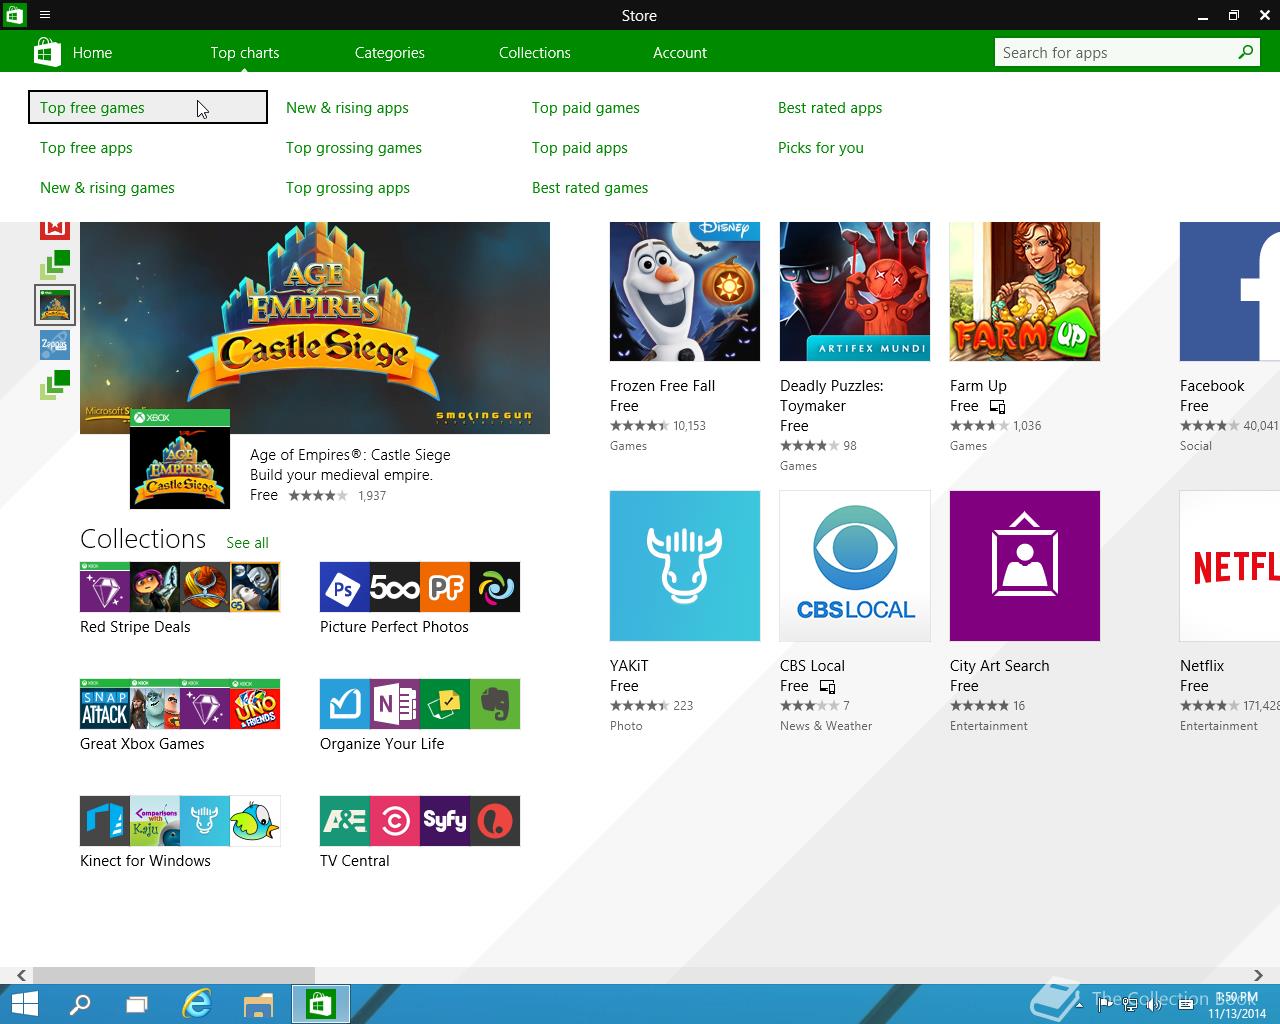
Task: Click the Age of Empires small Xbox icon
Action: pyautogui.click(x=180, y=459)
